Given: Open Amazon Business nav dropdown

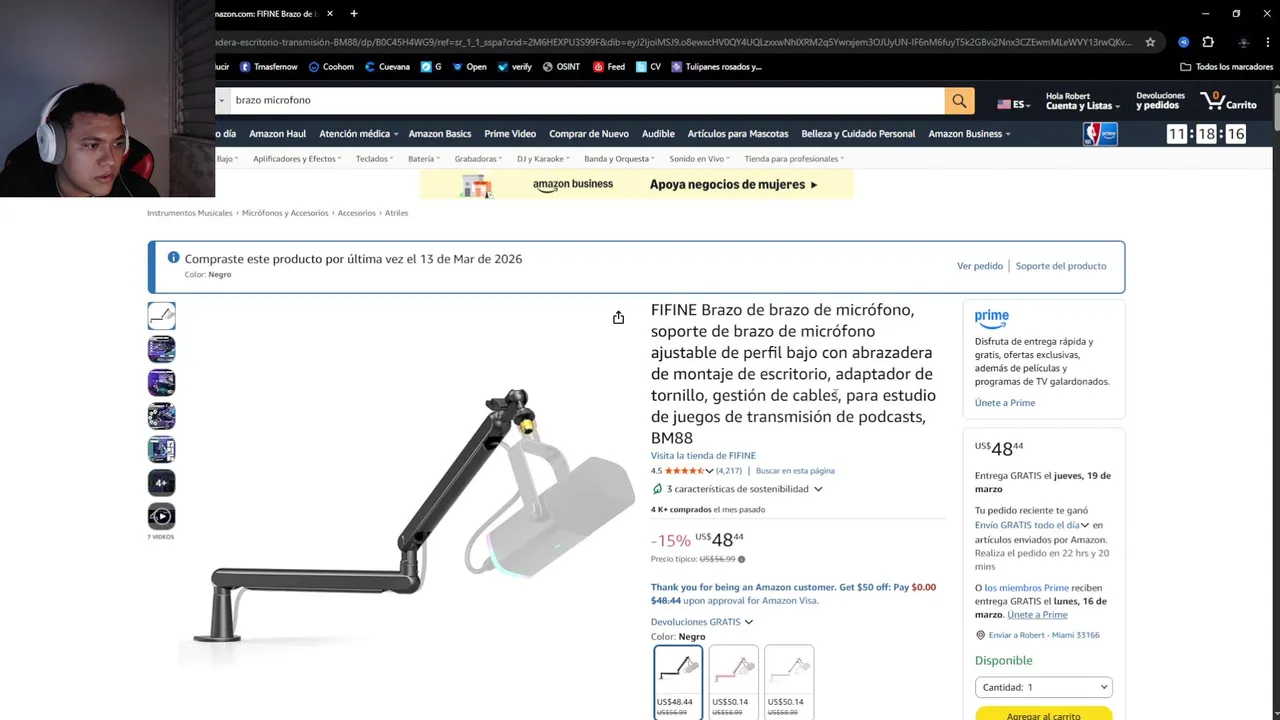Looking at the screenshot, I should pos(969,134).
